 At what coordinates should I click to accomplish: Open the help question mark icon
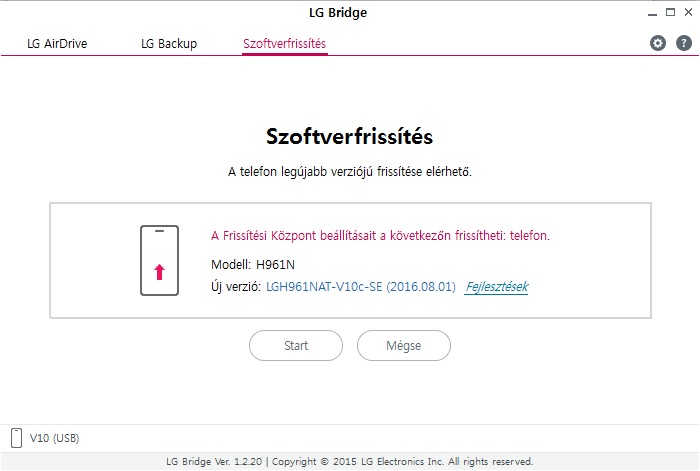click(x=683, y=43)
